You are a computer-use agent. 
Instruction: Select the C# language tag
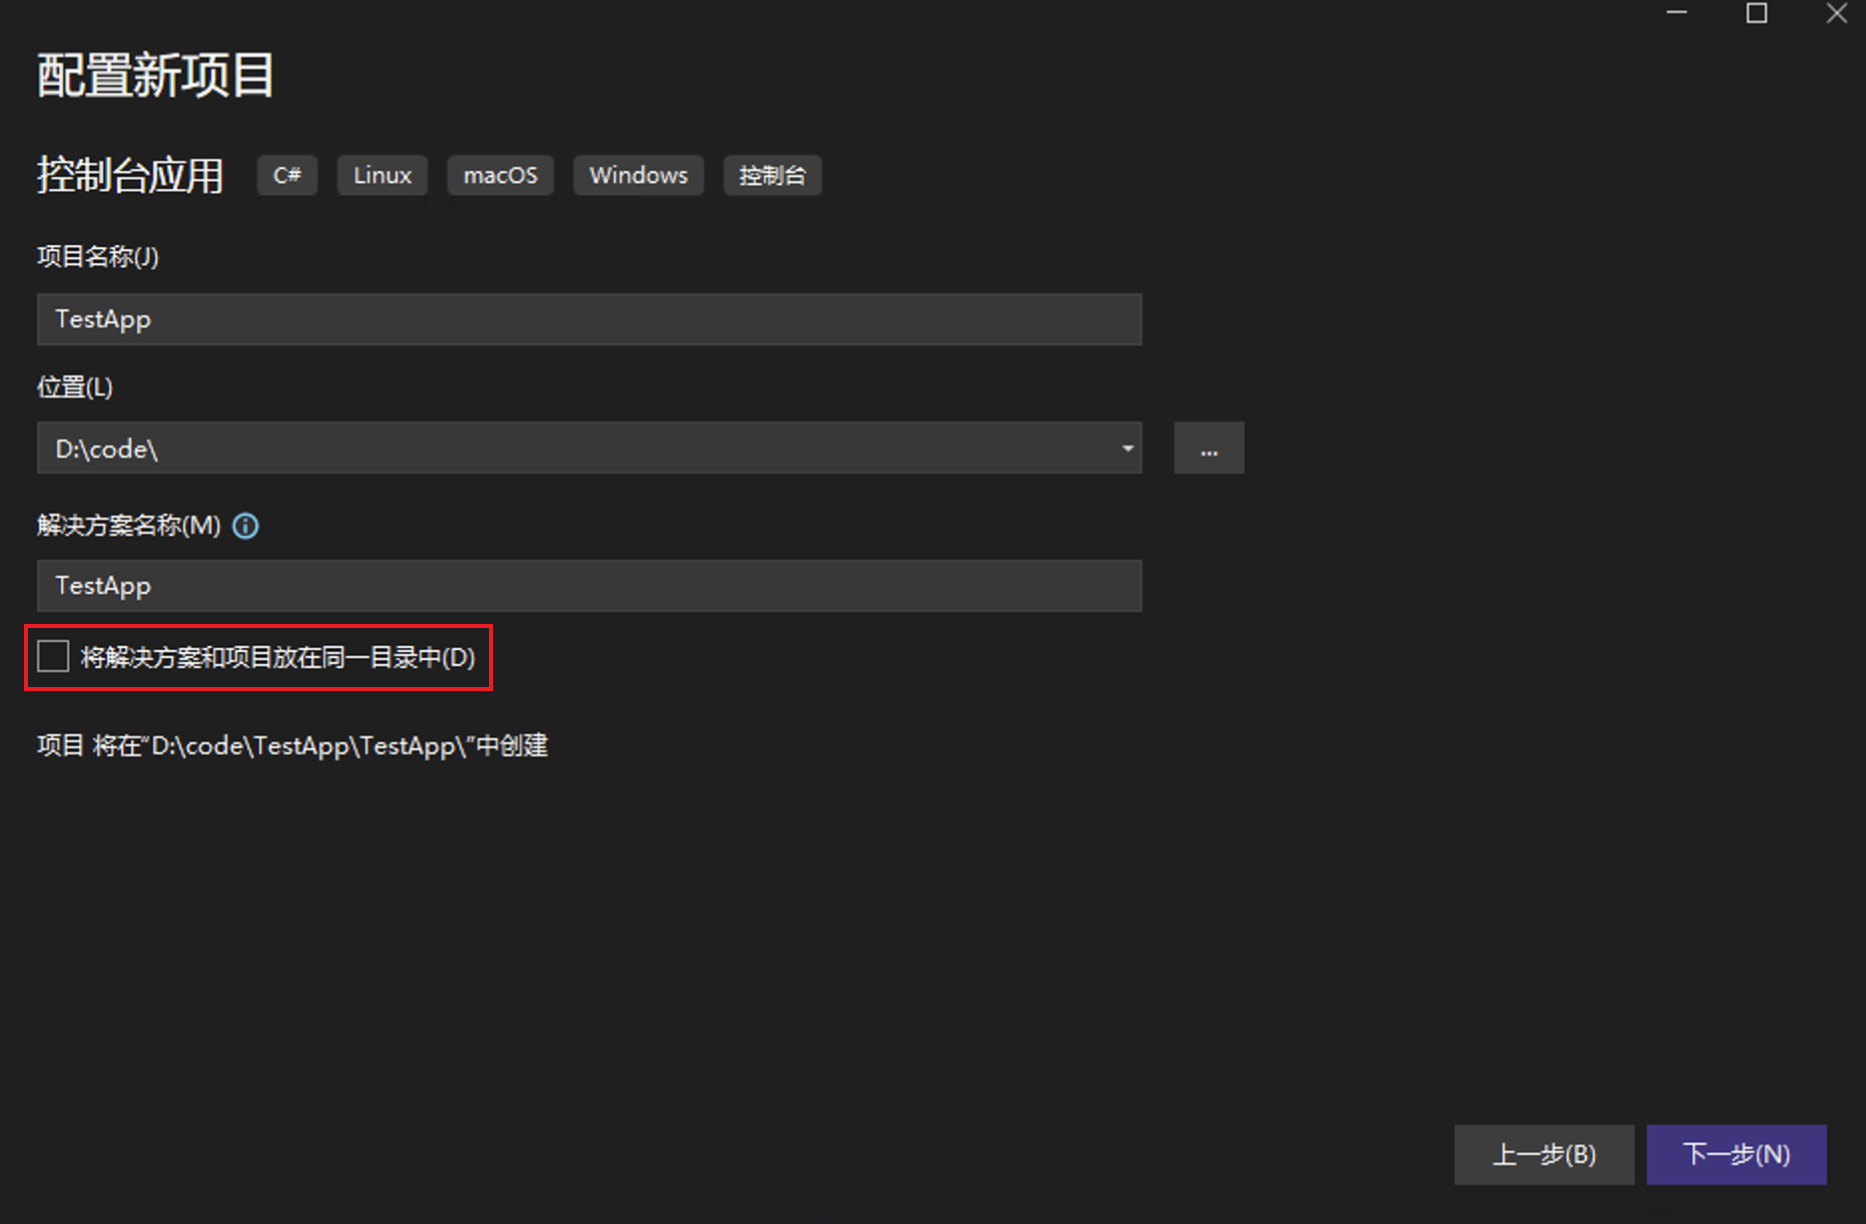click(286, 175)
